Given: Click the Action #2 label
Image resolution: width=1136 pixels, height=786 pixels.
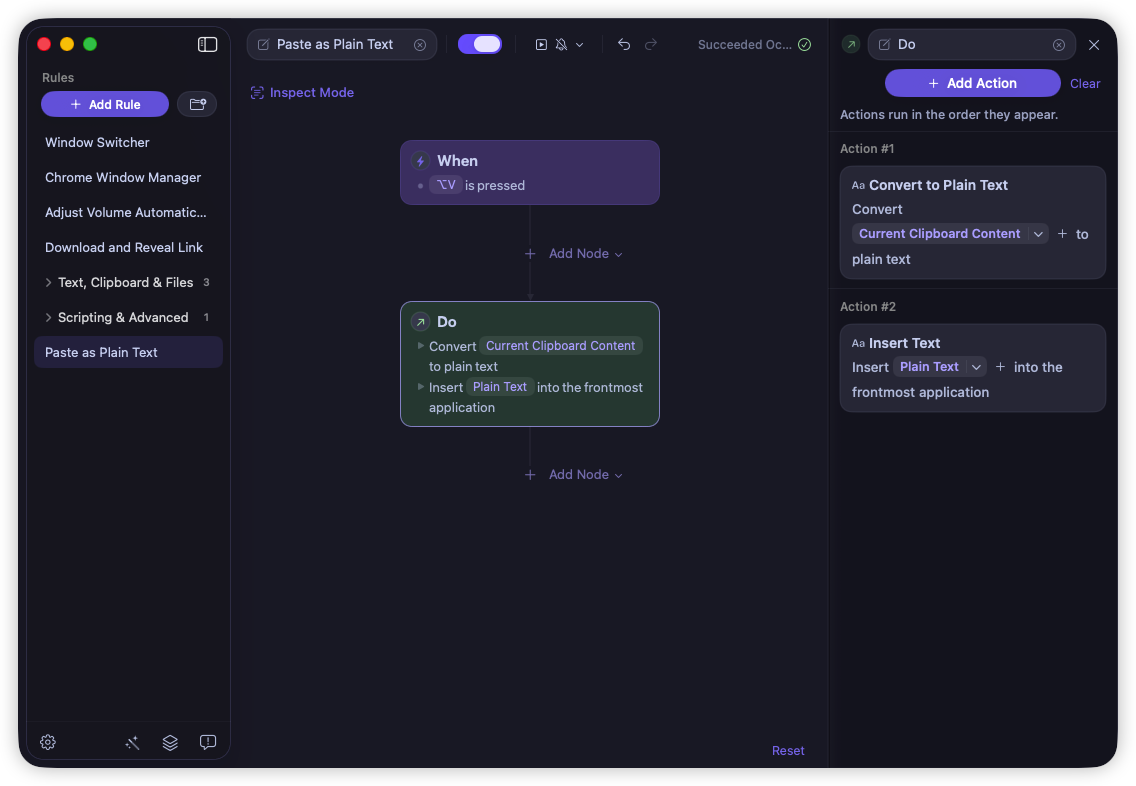Looking at the screenshot, I should coord(867,306).
